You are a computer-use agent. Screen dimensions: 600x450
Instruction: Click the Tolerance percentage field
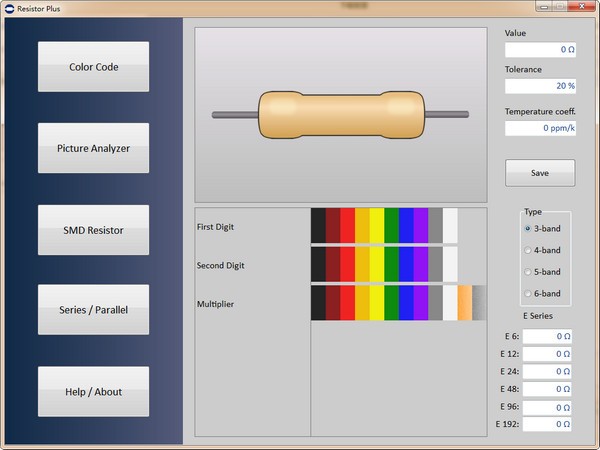click(540, 86)
